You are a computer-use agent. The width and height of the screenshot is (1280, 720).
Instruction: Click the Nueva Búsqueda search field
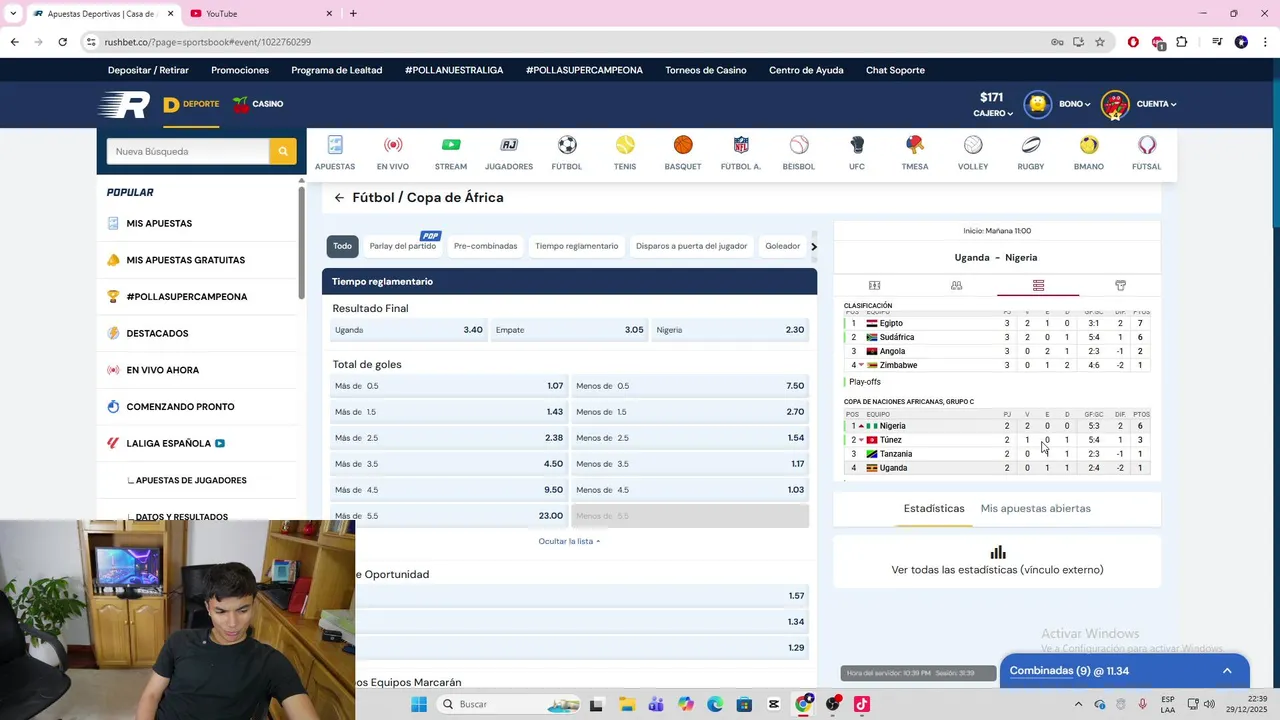click(x=188, y=151)
